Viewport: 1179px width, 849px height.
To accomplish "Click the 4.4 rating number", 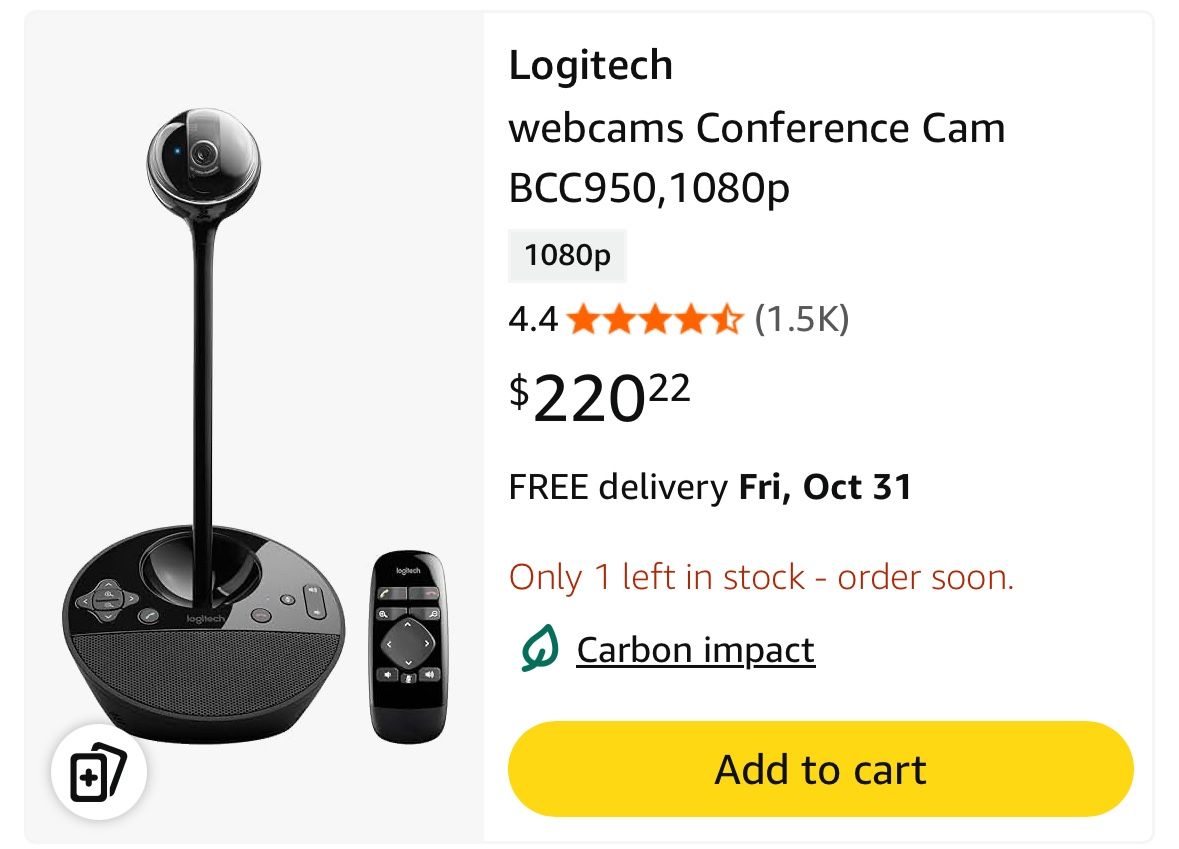I will click(x=532, y=319).
